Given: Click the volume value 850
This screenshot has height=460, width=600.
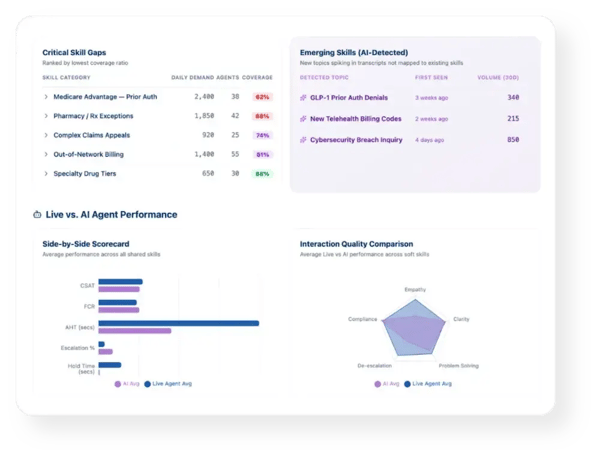Looking at the screenshot, I should pyautogui.click(x=513, y=140).
